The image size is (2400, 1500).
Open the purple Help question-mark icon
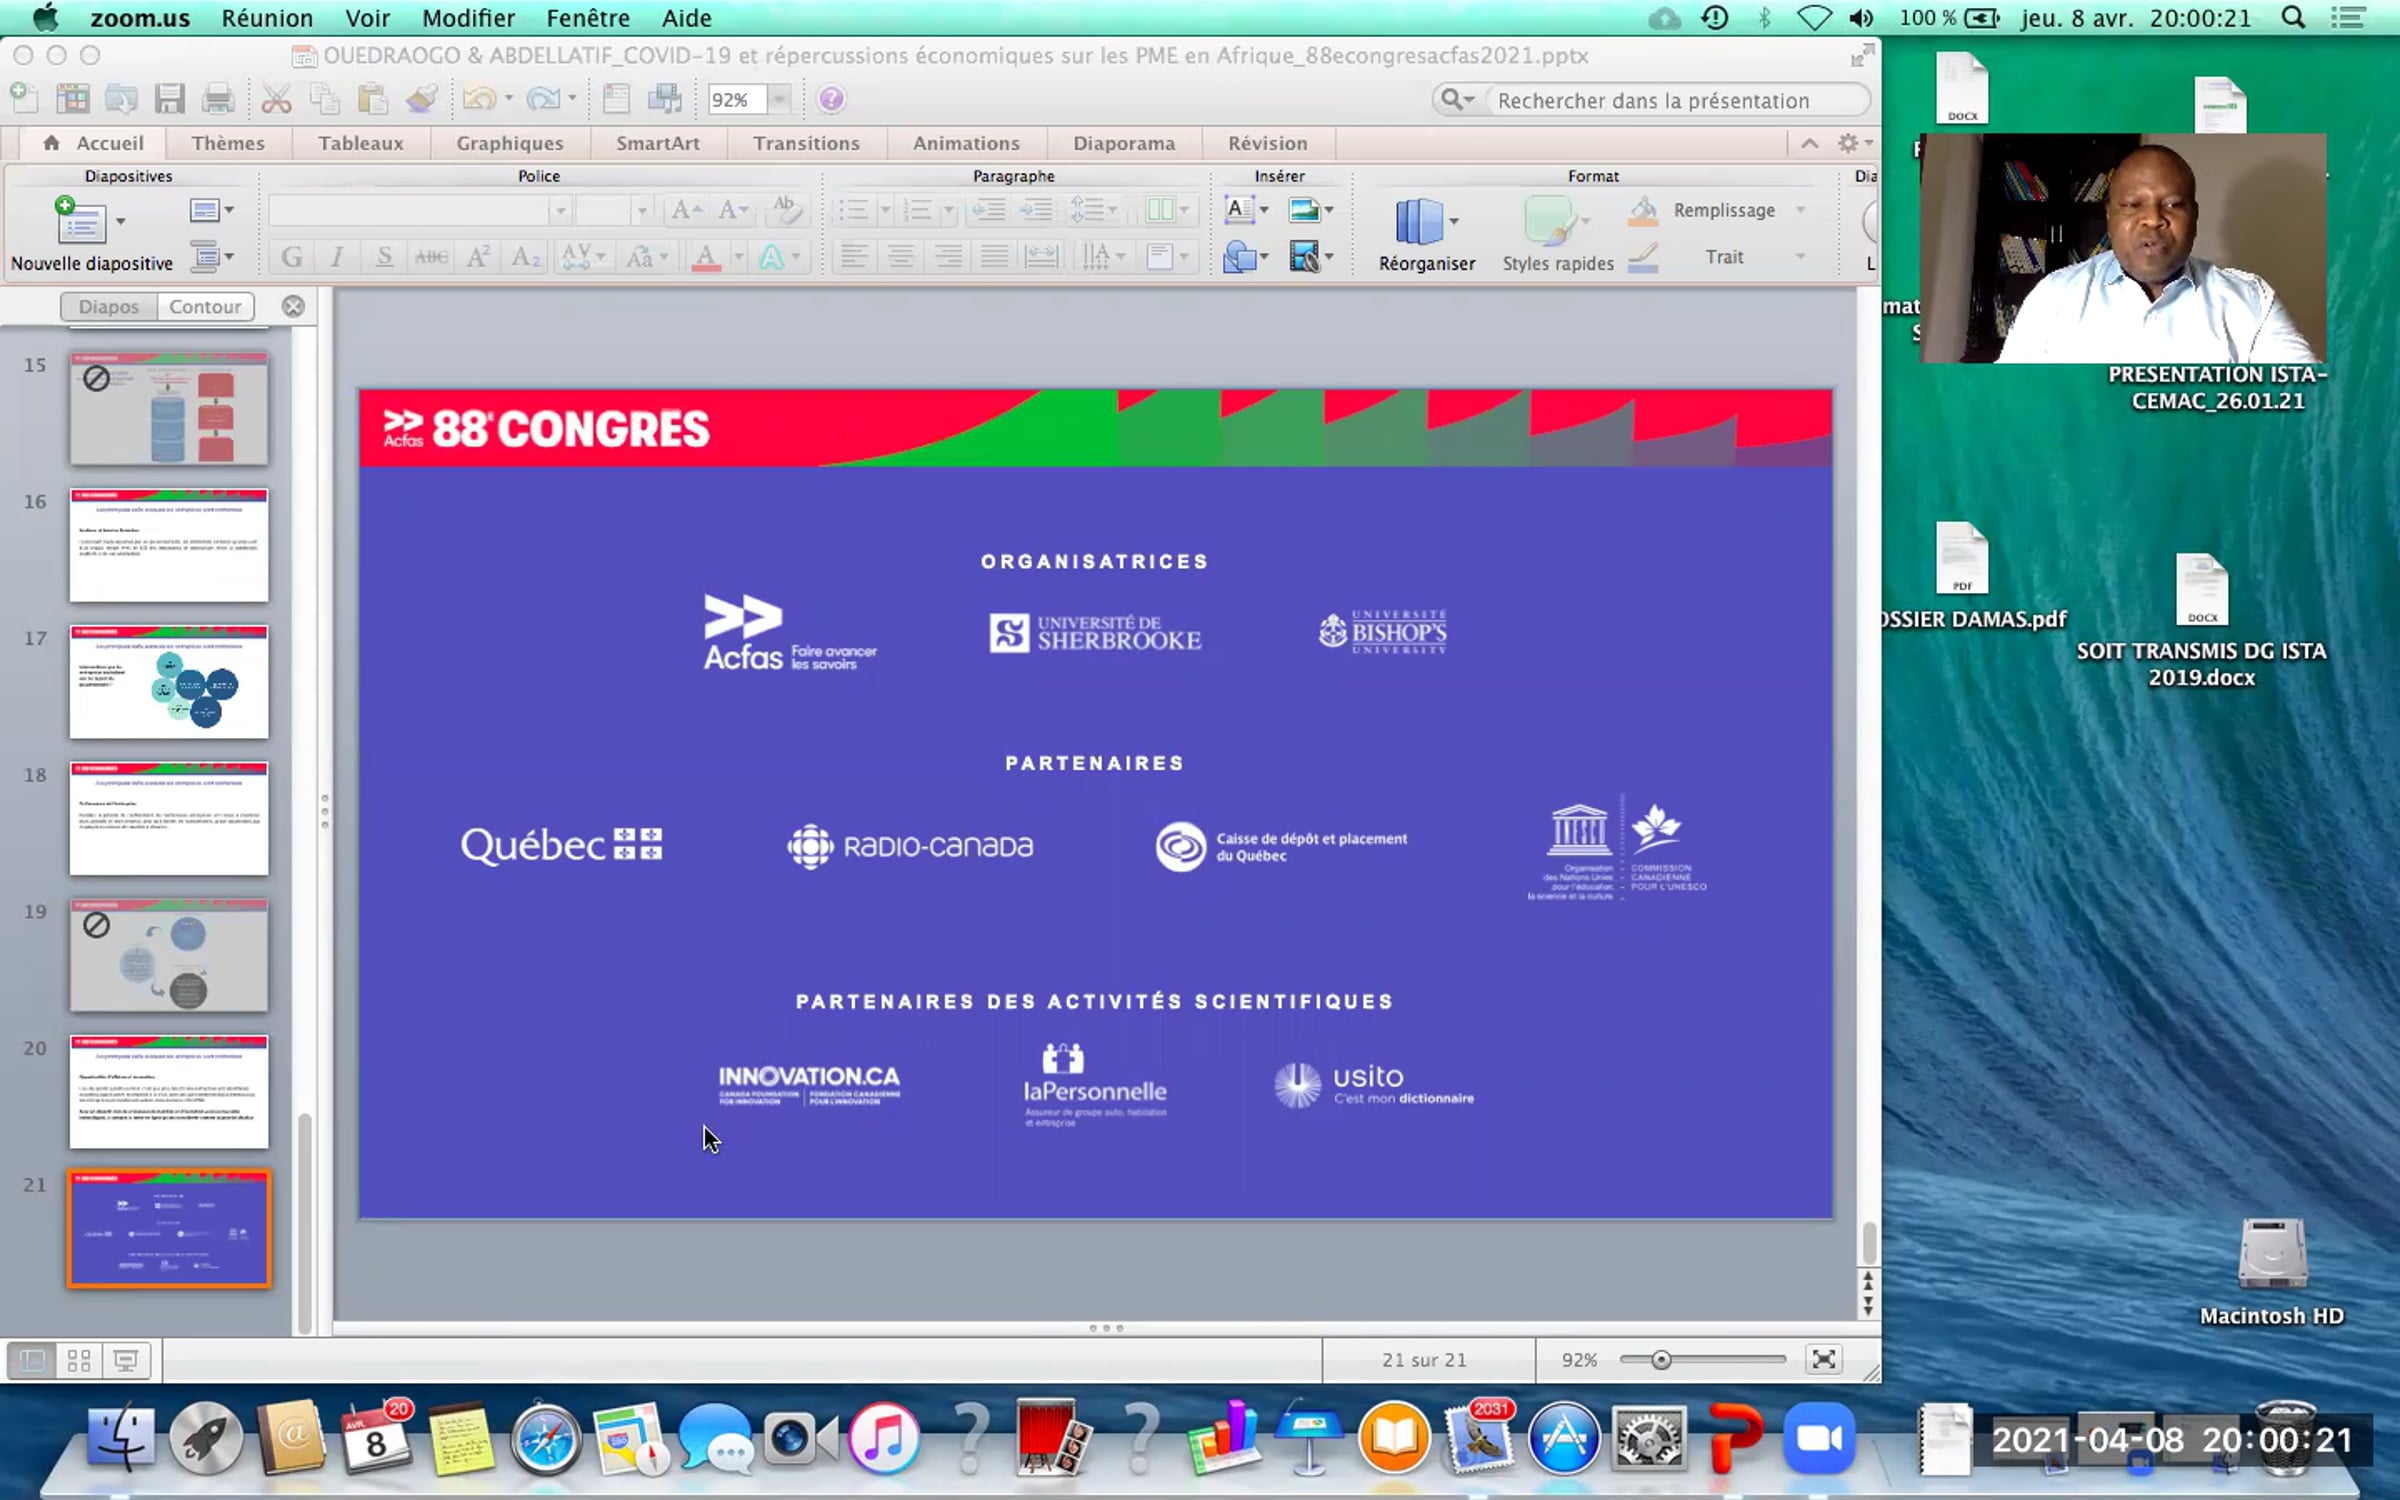pyautogui.click(x=830, y=99)
